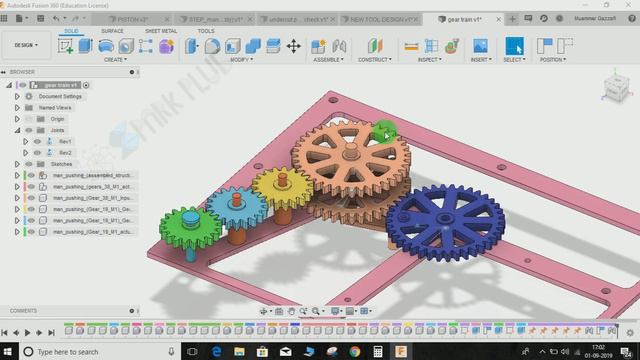Activate gear train root radio button
This screenshot has height=360, width=640.
click(86, 85)
